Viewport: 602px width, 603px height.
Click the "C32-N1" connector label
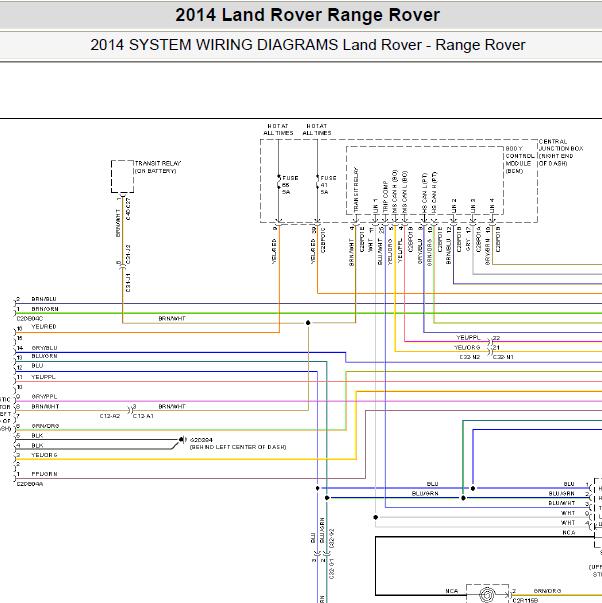[503, 357]
